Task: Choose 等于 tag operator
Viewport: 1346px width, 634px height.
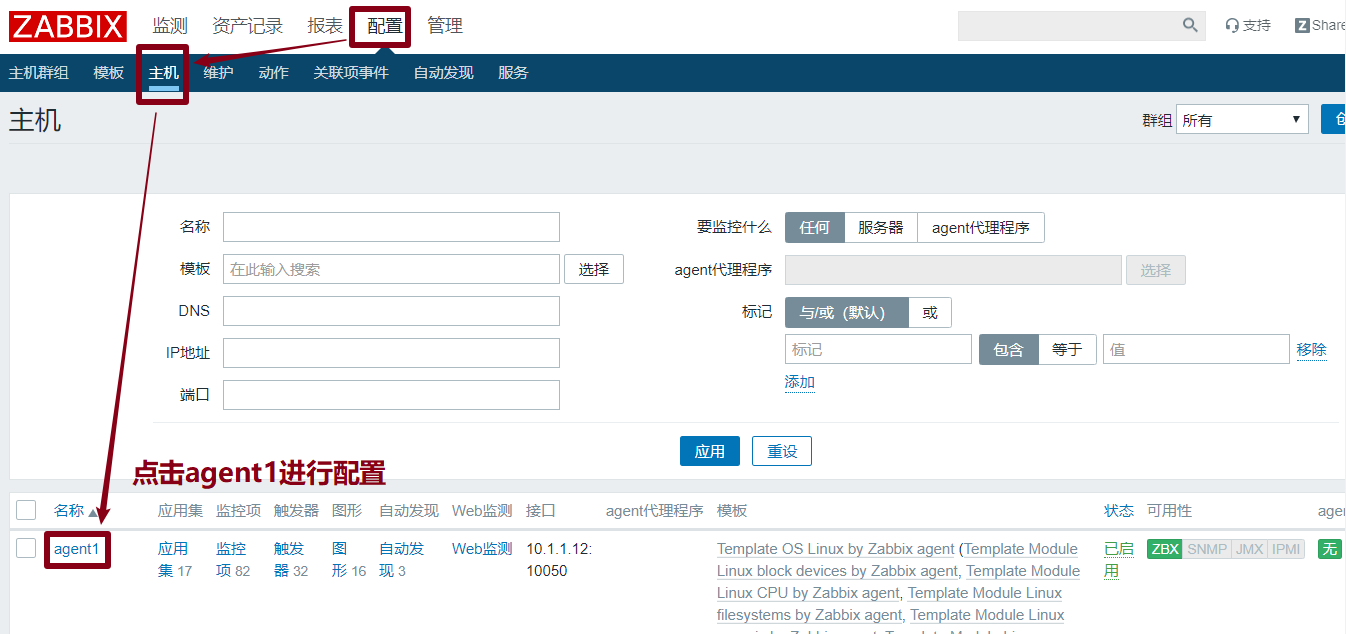Action: click(1067, 349)
